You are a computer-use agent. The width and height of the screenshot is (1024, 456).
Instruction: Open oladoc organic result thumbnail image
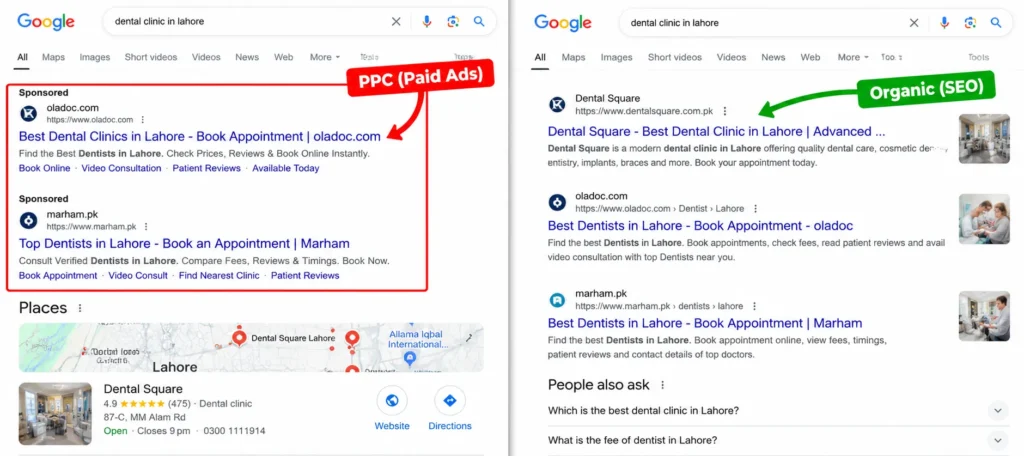tap(984, 219)
